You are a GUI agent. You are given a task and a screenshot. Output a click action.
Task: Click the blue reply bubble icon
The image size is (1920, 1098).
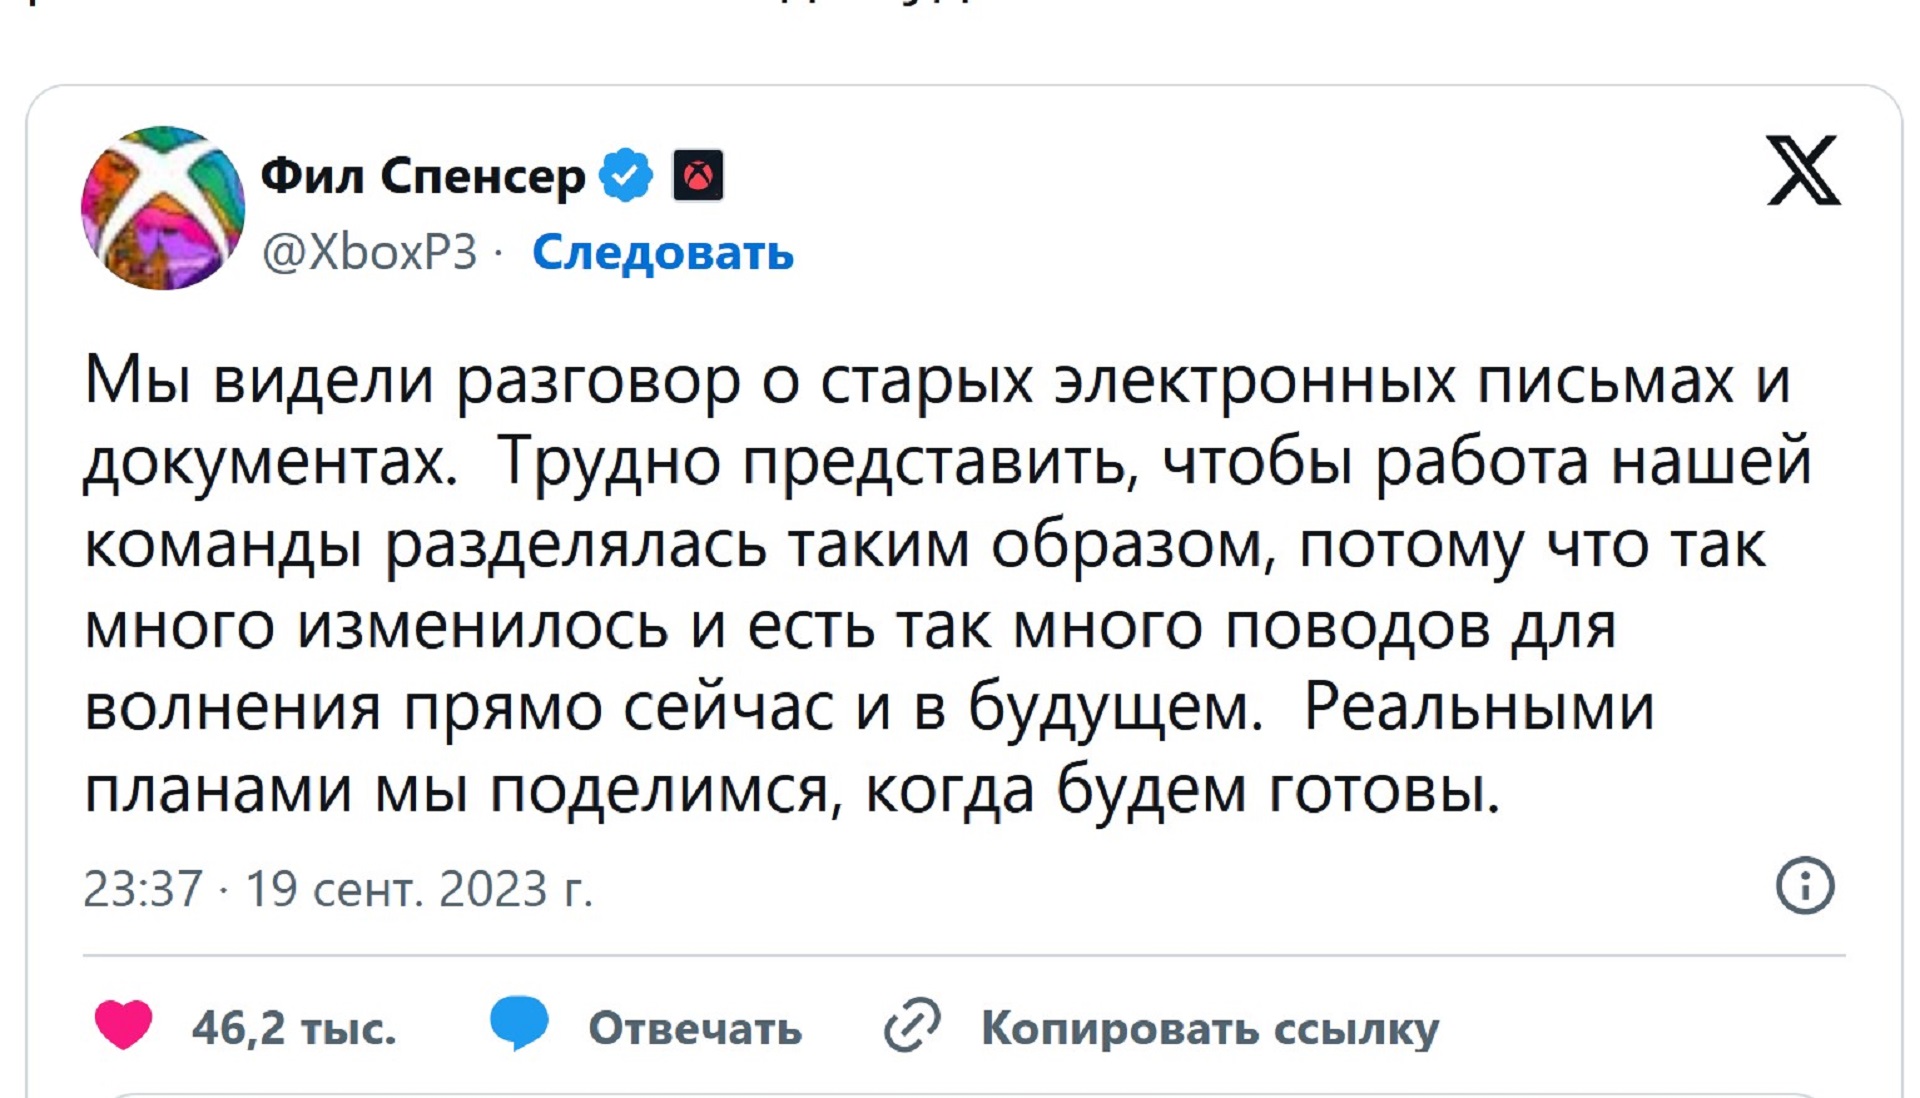tap(519, 1023)
